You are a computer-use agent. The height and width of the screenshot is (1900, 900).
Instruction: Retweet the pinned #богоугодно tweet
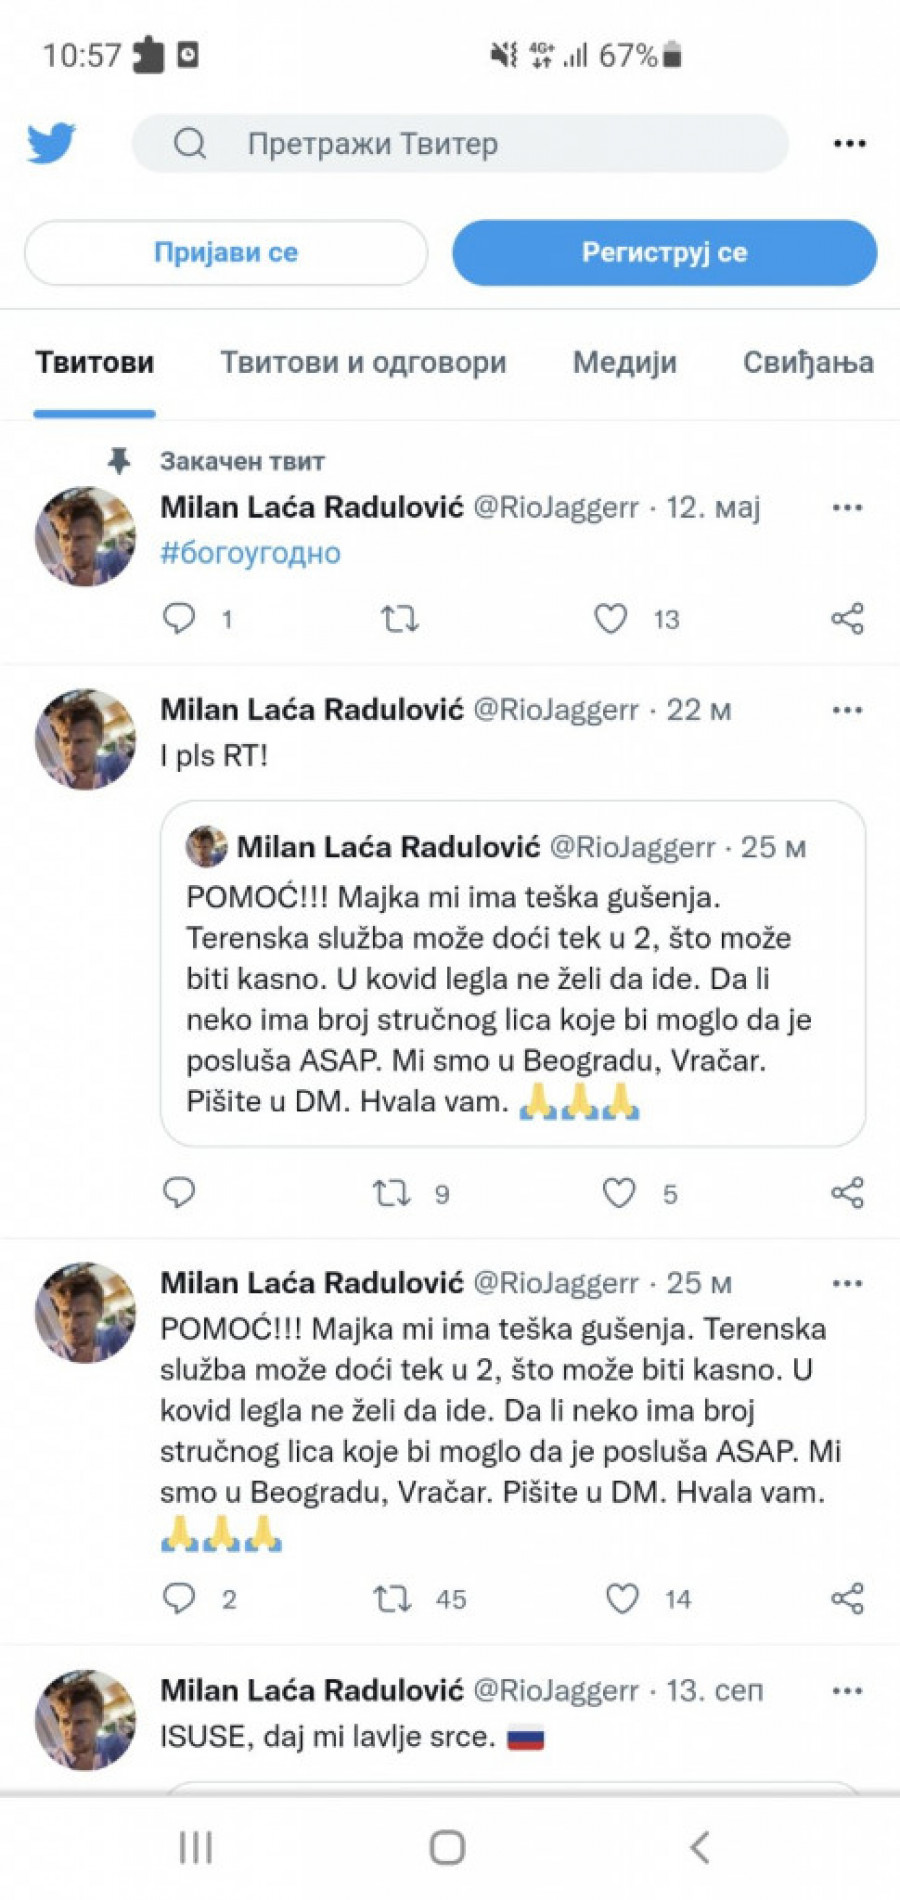point(399,619)
